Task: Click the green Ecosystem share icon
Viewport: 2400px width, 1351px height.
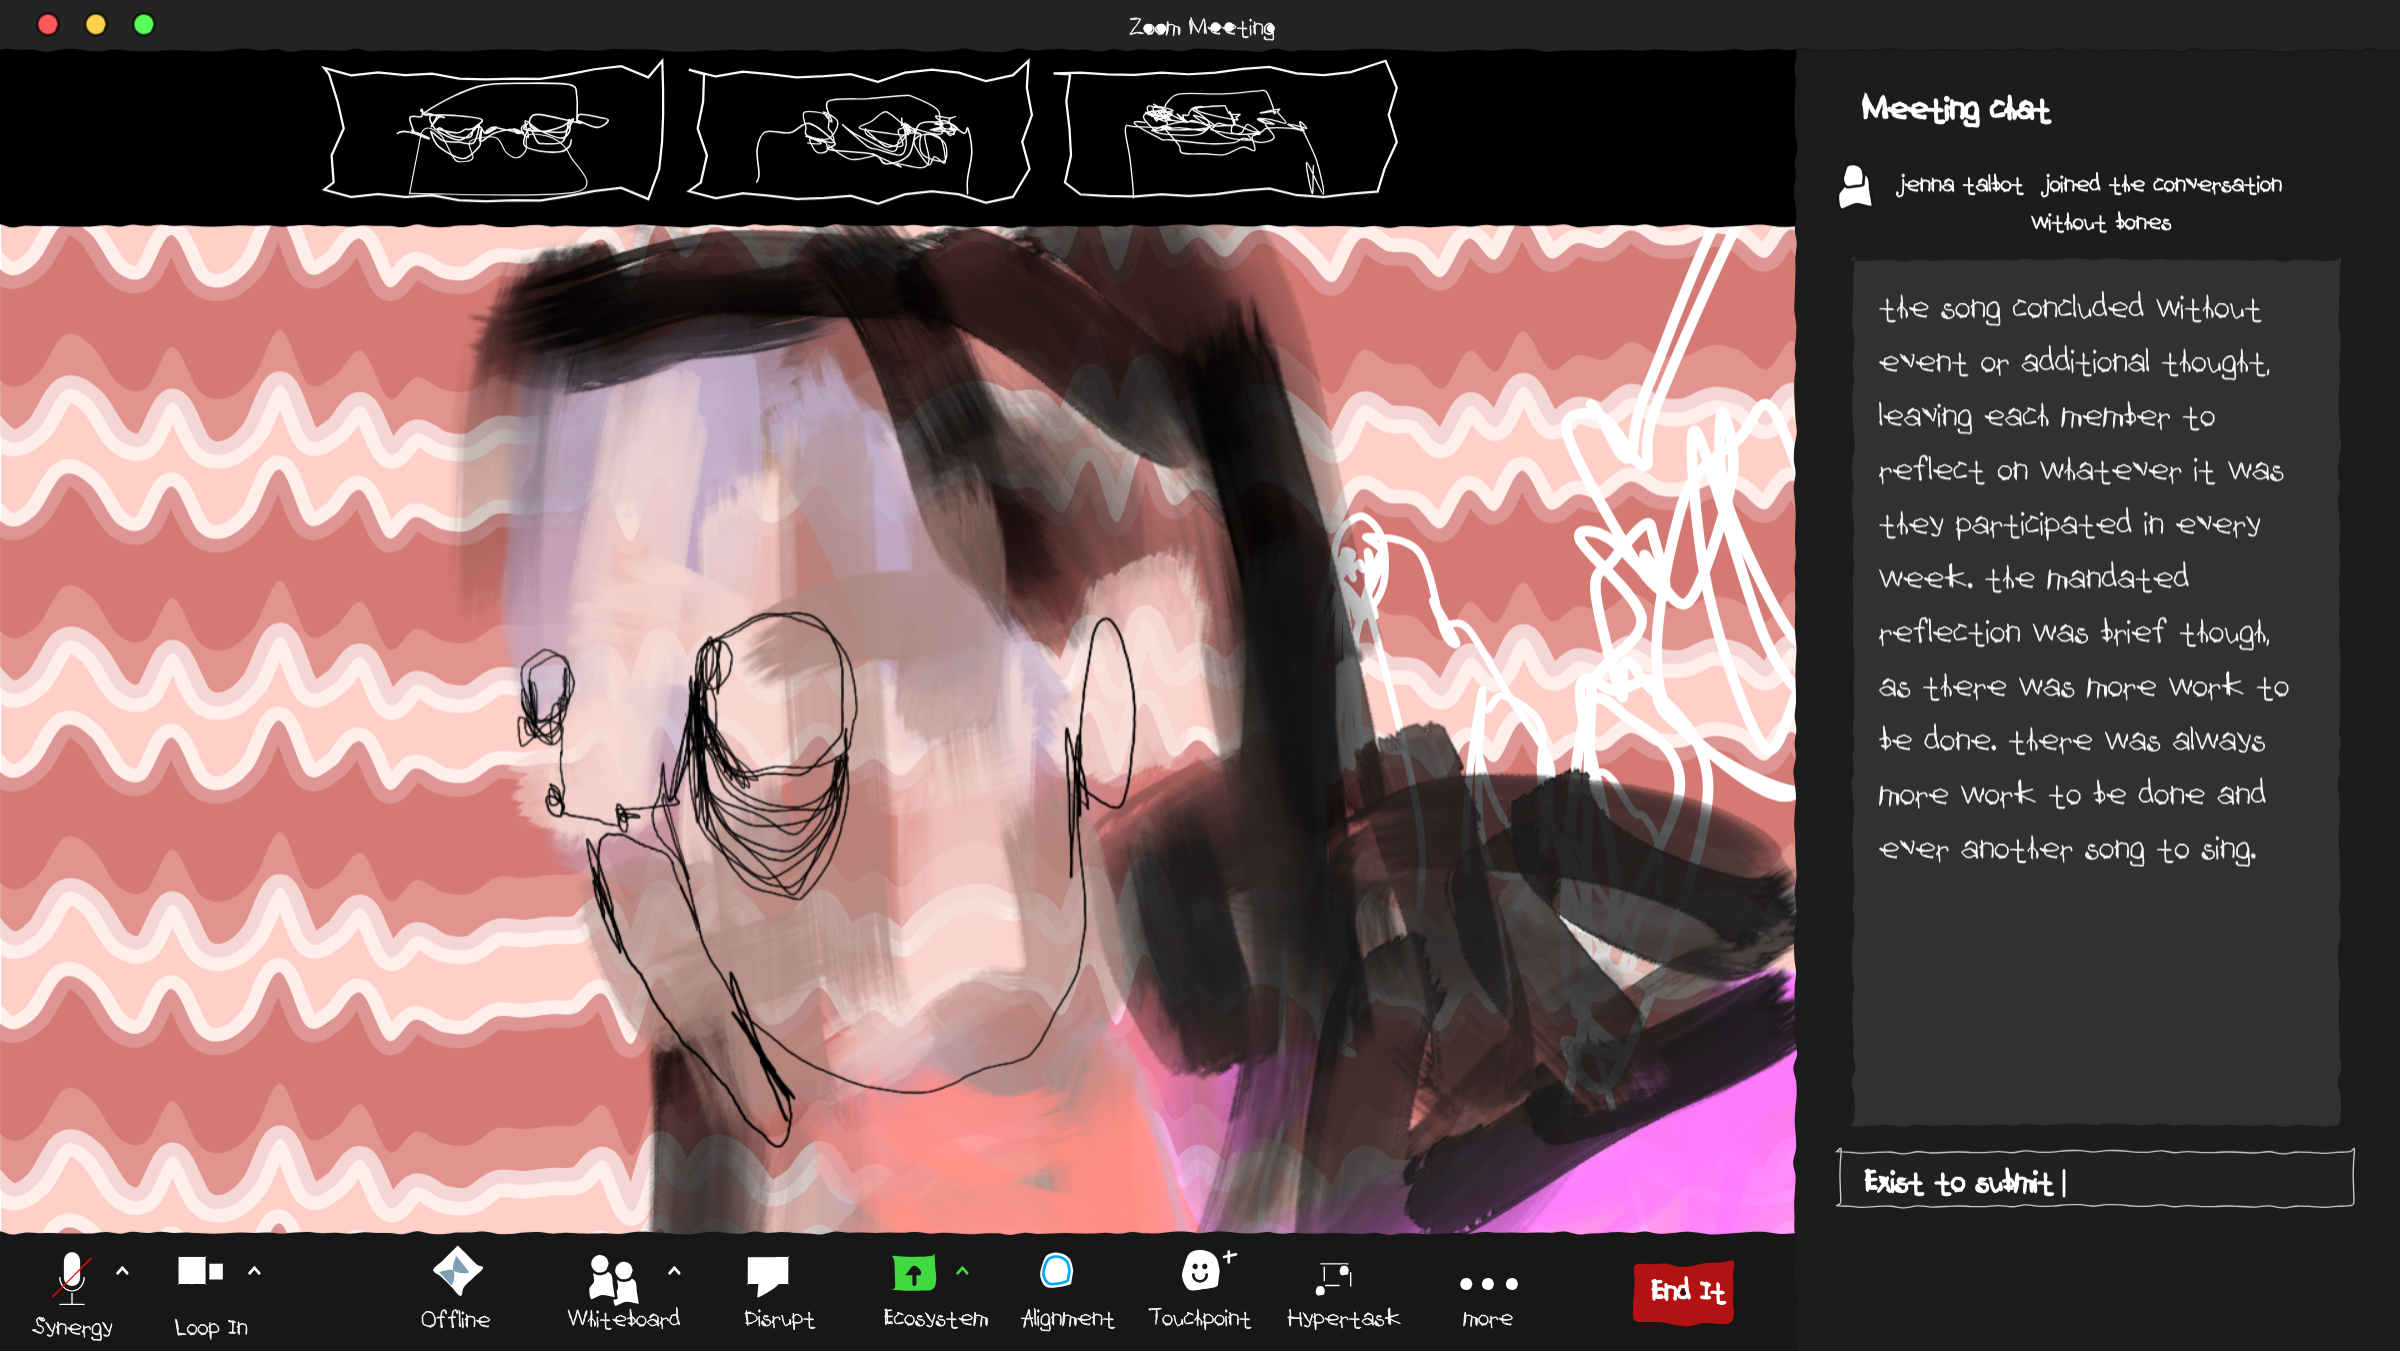Action: (x=914, y=1273)
